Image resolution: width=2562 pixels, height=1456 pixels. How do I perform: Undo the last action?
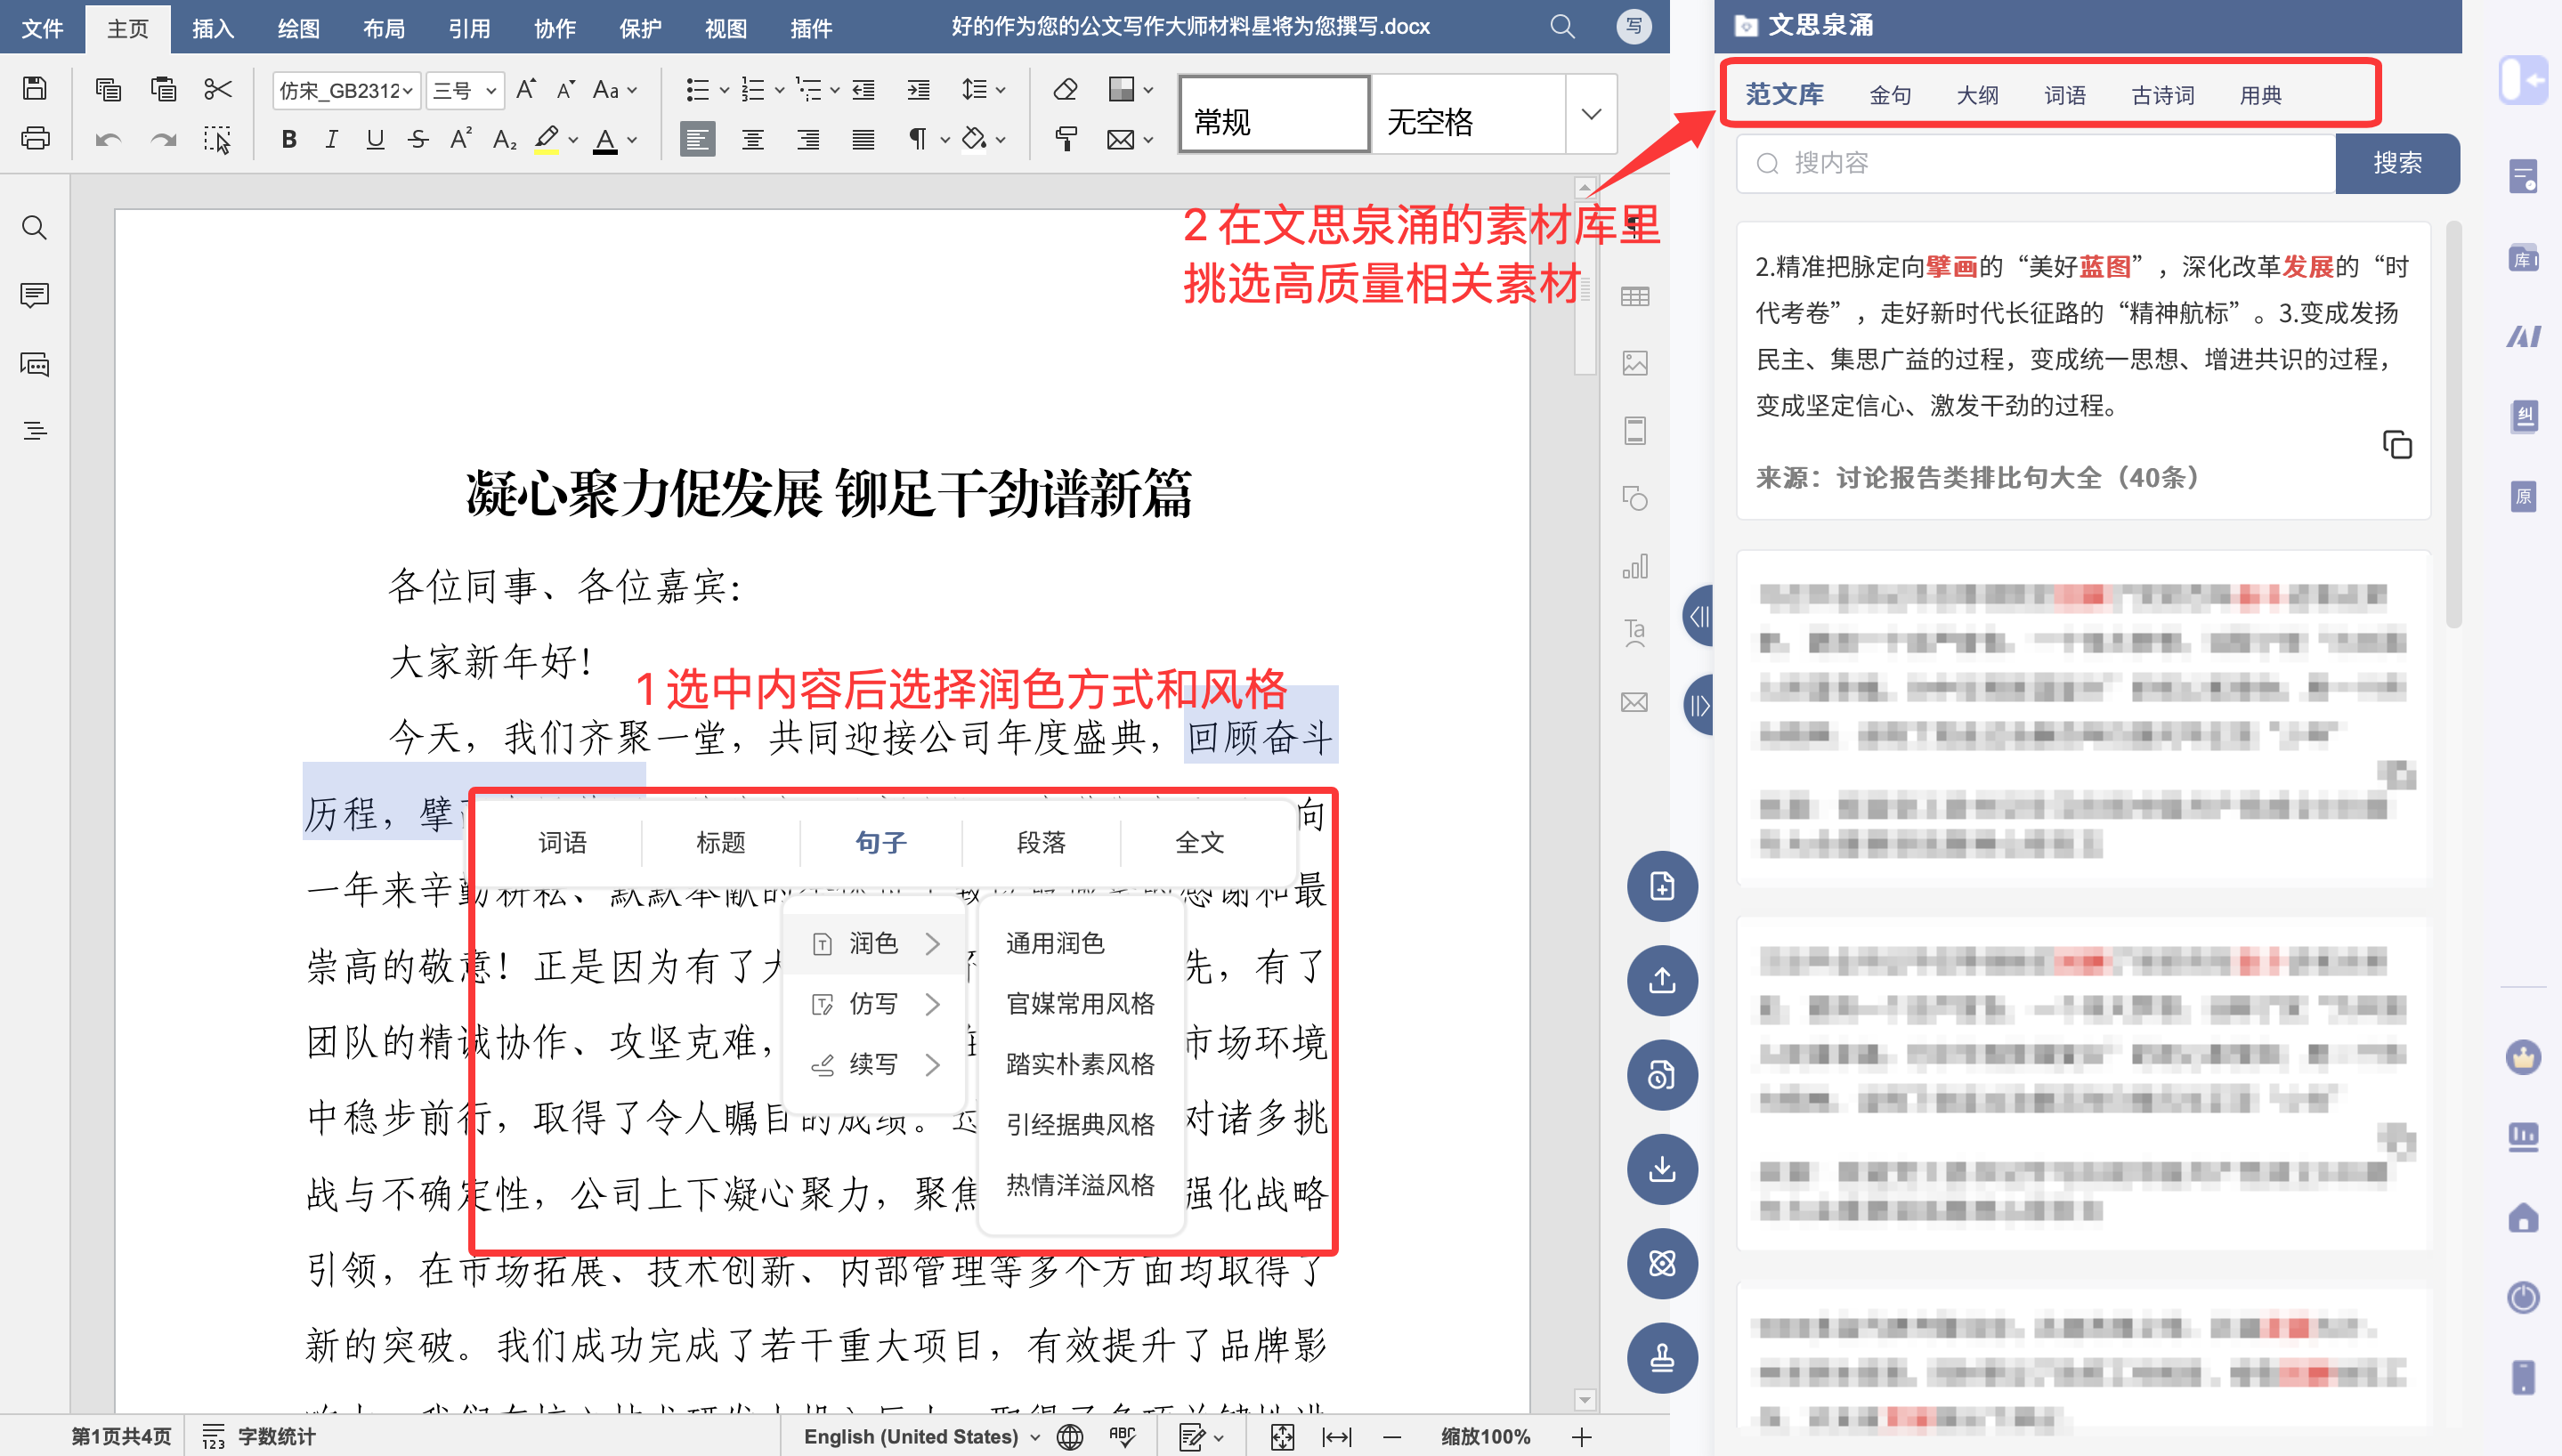108,140
